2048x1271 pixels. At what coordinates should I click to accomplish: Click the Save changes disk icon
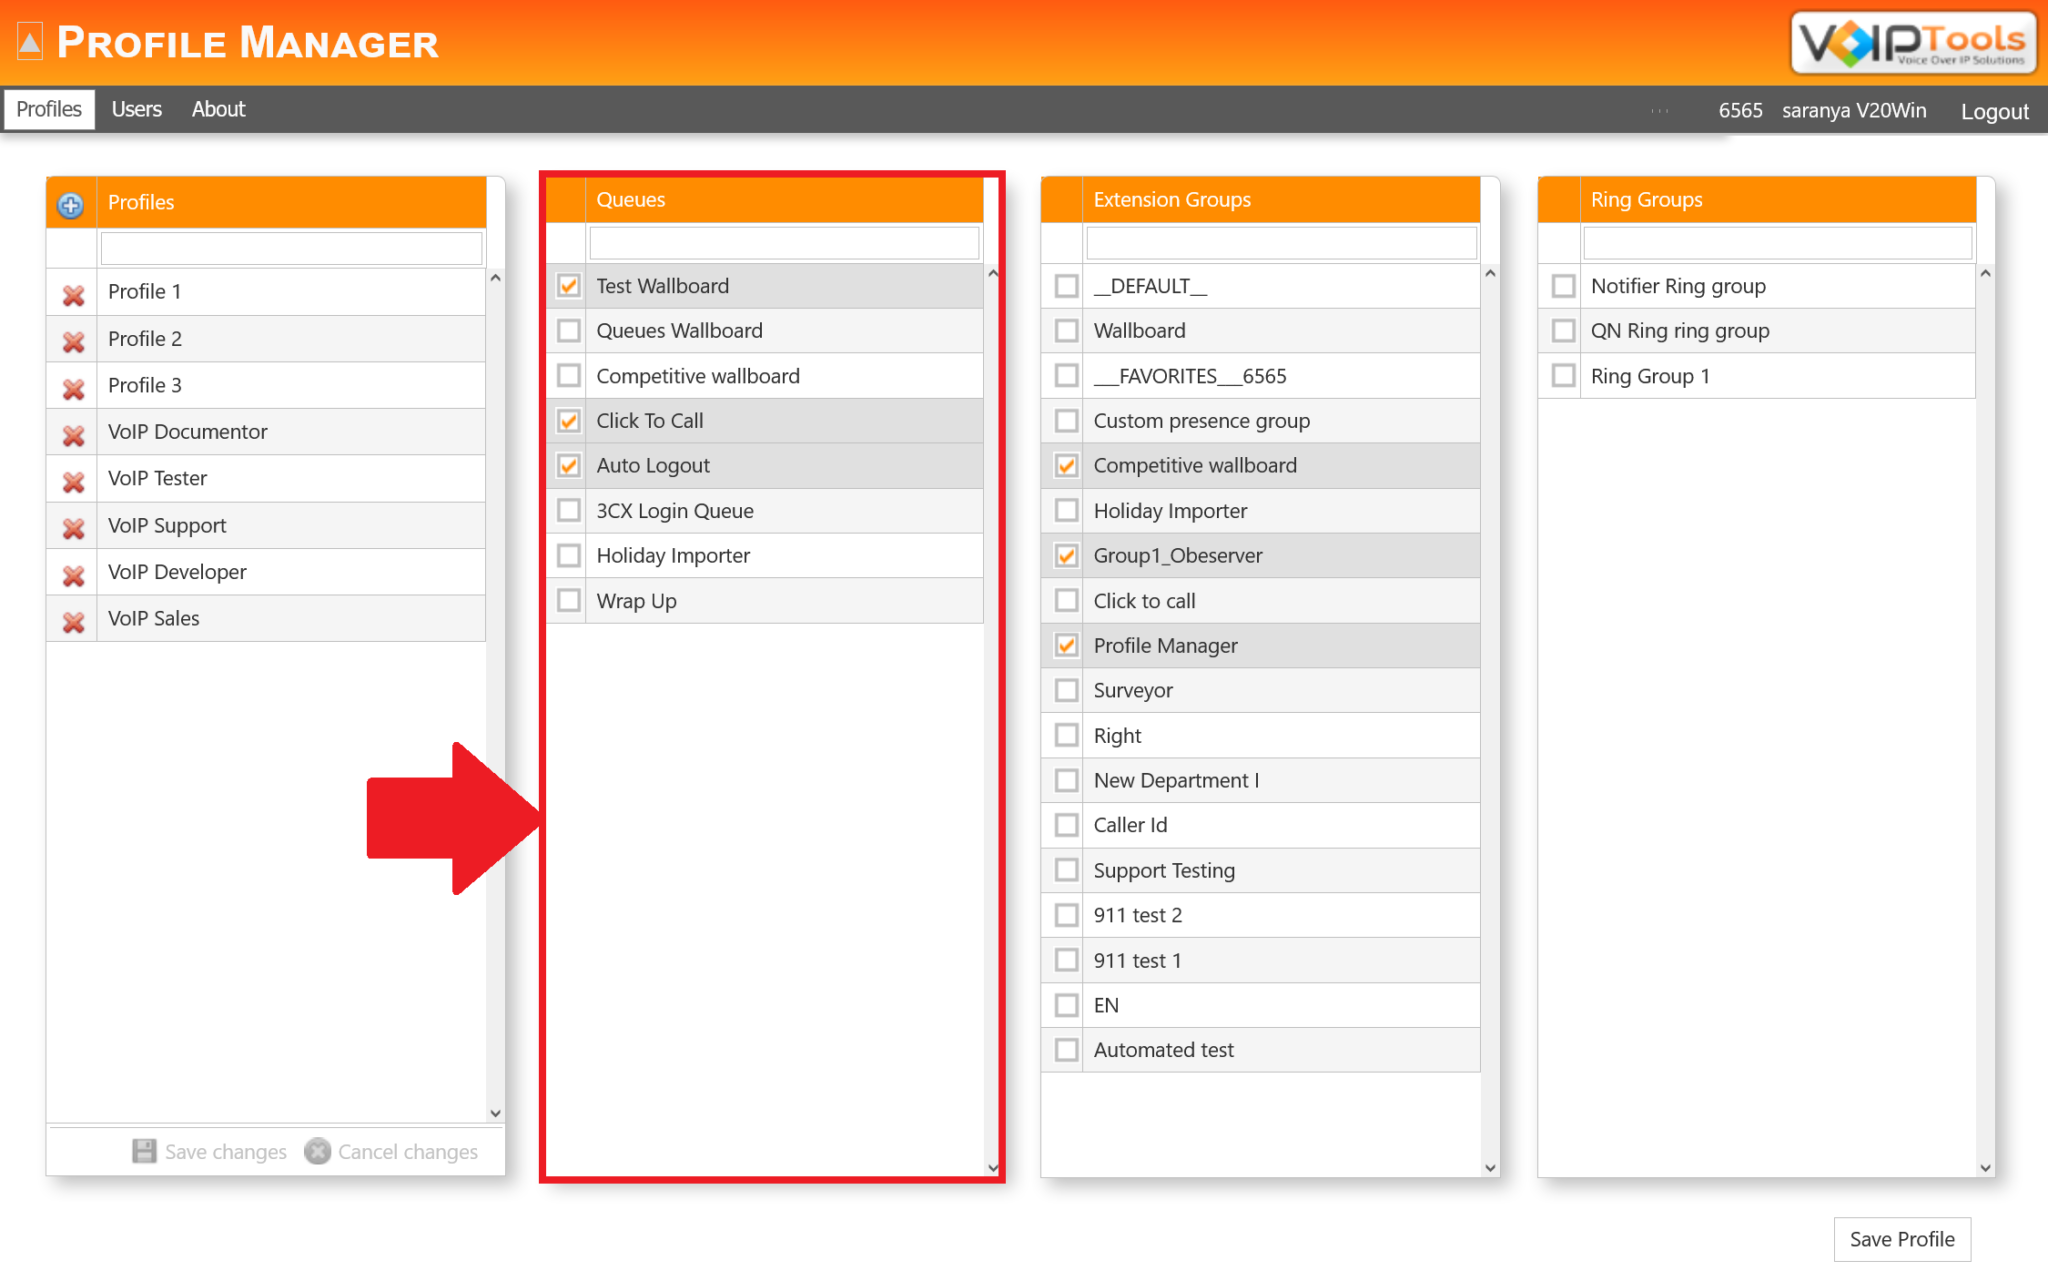[x=145, y=1151]
